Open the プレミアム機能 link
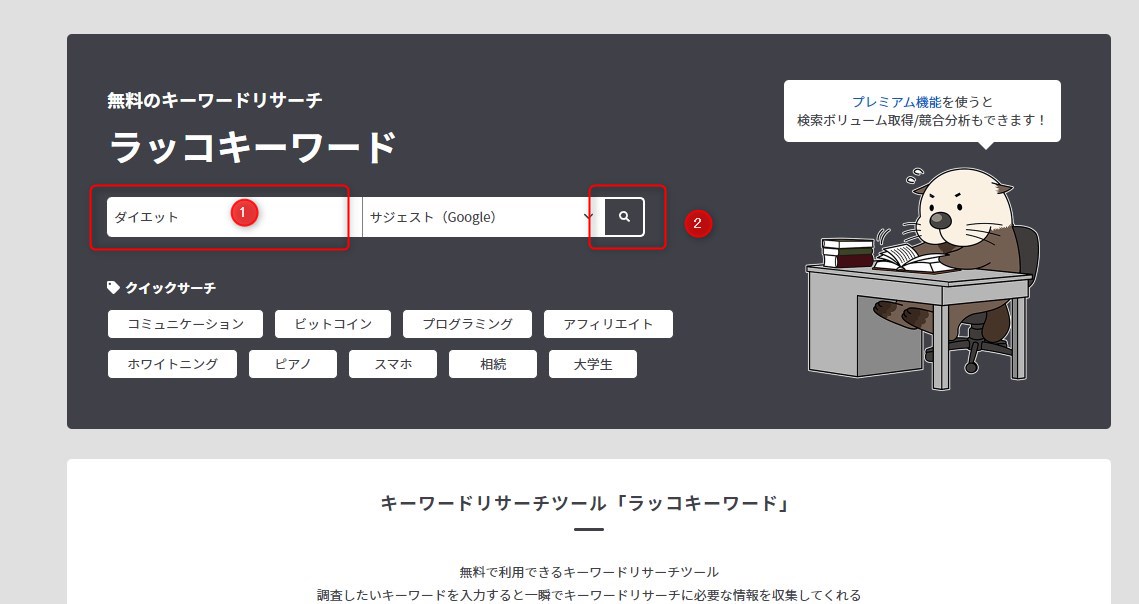Viewport: 1139px width, 604px height. click(896, 102)
